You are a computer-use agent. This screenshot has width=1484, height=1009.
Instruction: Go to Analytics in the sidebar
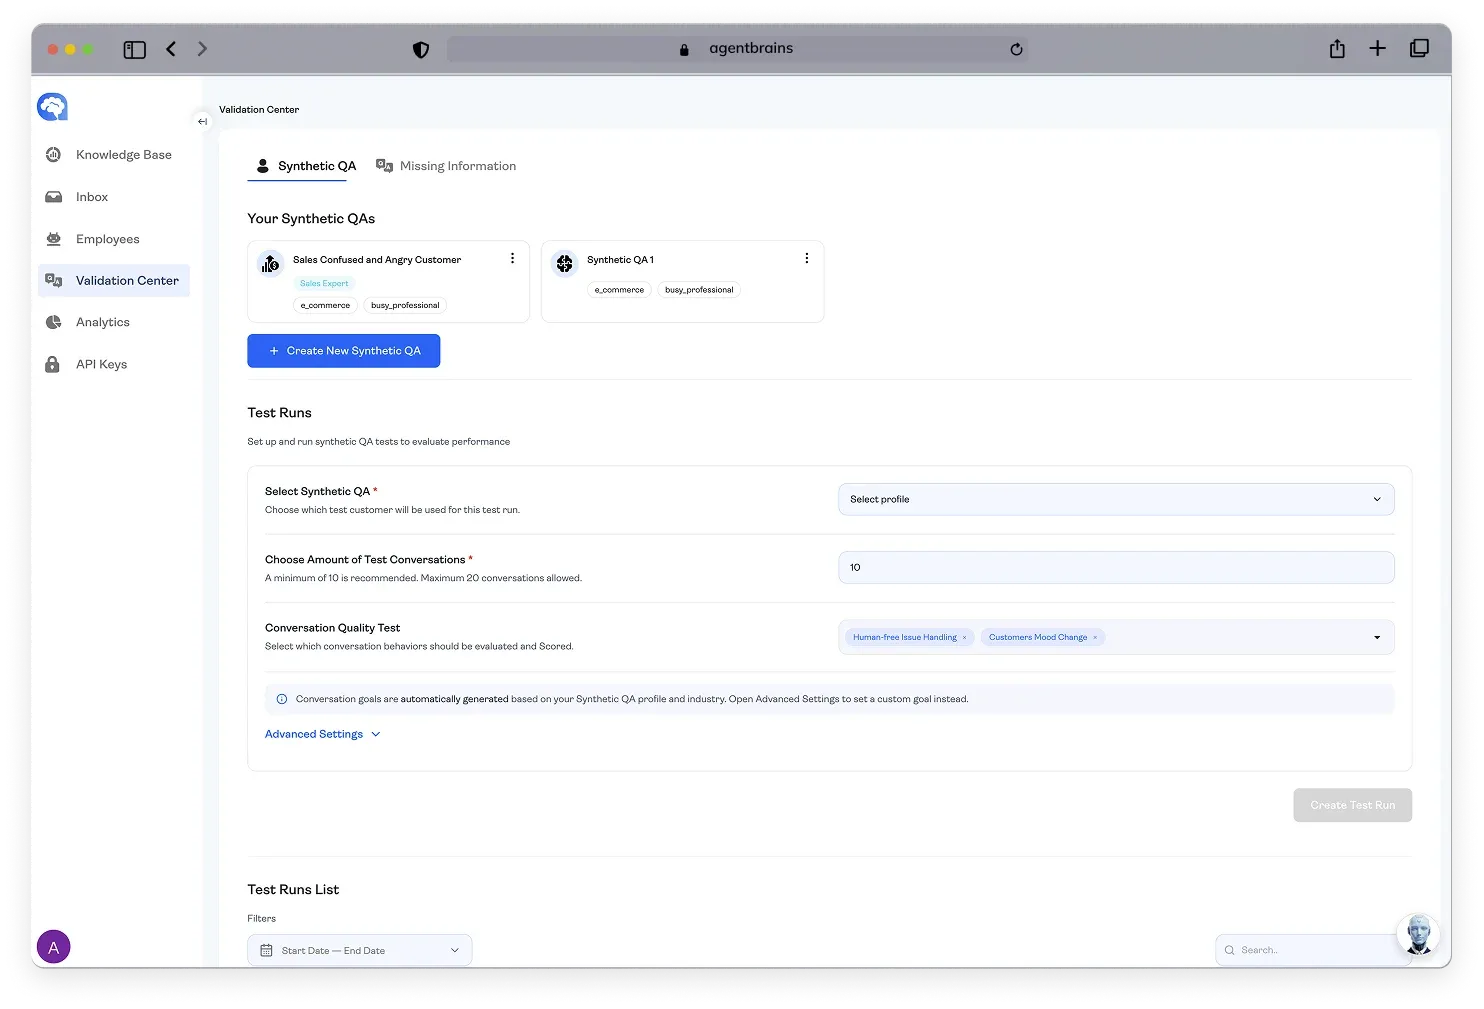click(x=102, y=322)
